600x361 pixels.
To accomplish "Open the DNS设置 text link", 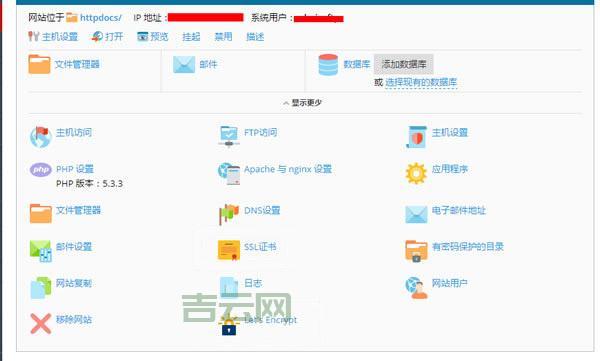I will click(x=262, y=210).
